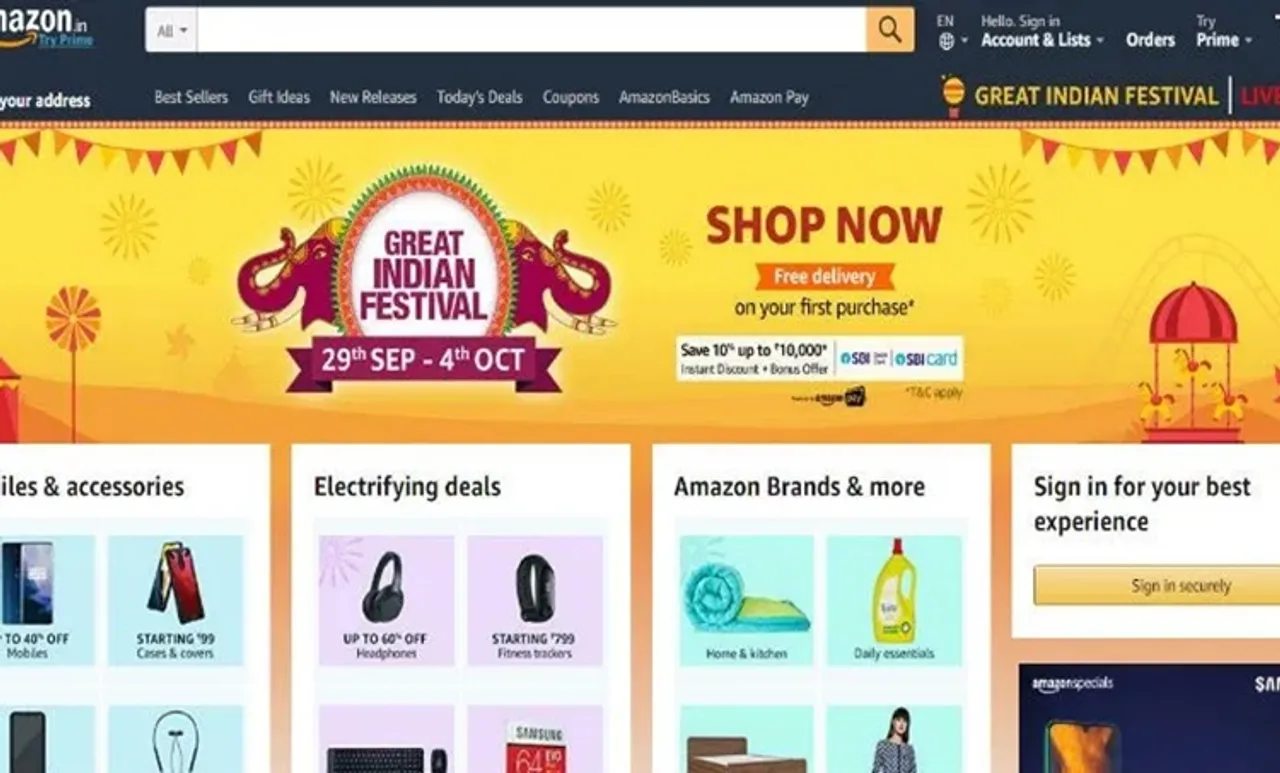1280x773 pixels.
Task: Expand the EN language selector
Action: [951, 31]
